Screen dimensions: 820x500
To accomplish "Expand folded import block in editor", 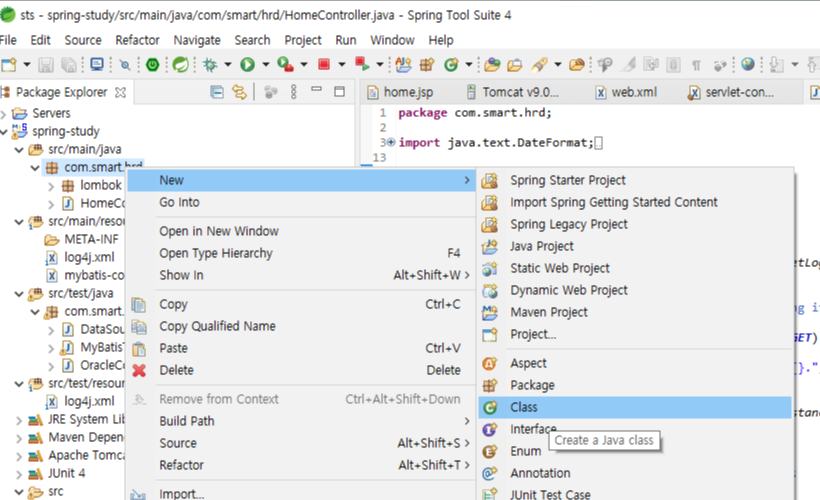I will coord(391,142).
